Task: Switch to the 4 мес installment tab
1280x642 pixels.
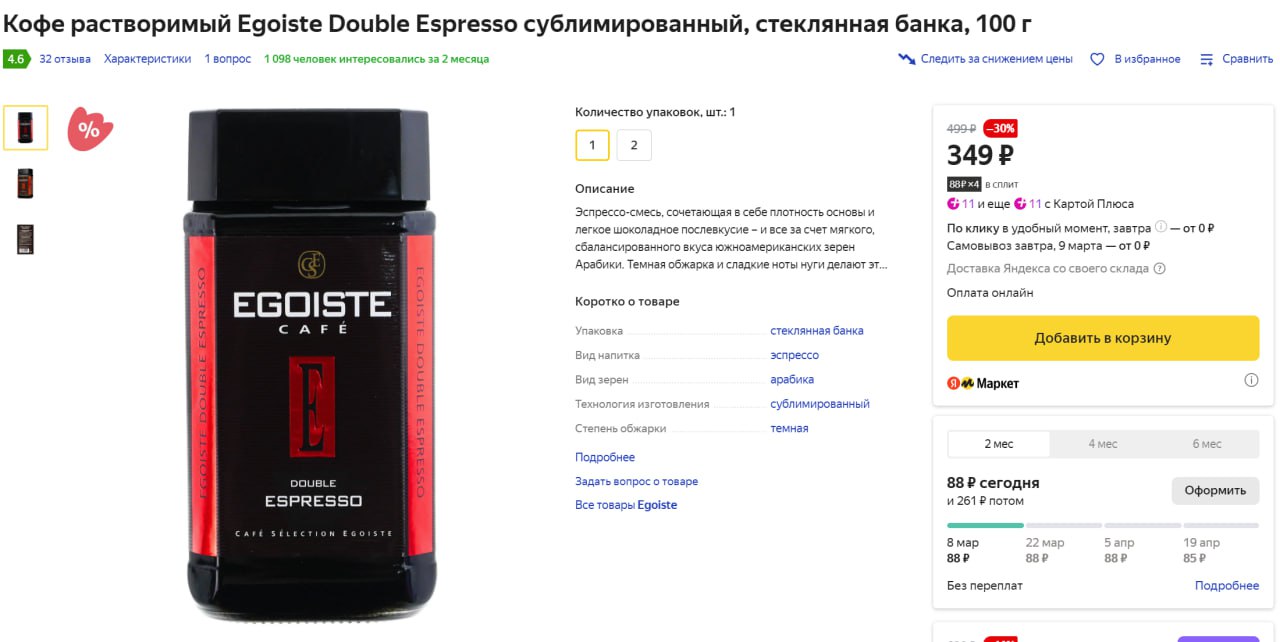Action: coord(1103,444)
